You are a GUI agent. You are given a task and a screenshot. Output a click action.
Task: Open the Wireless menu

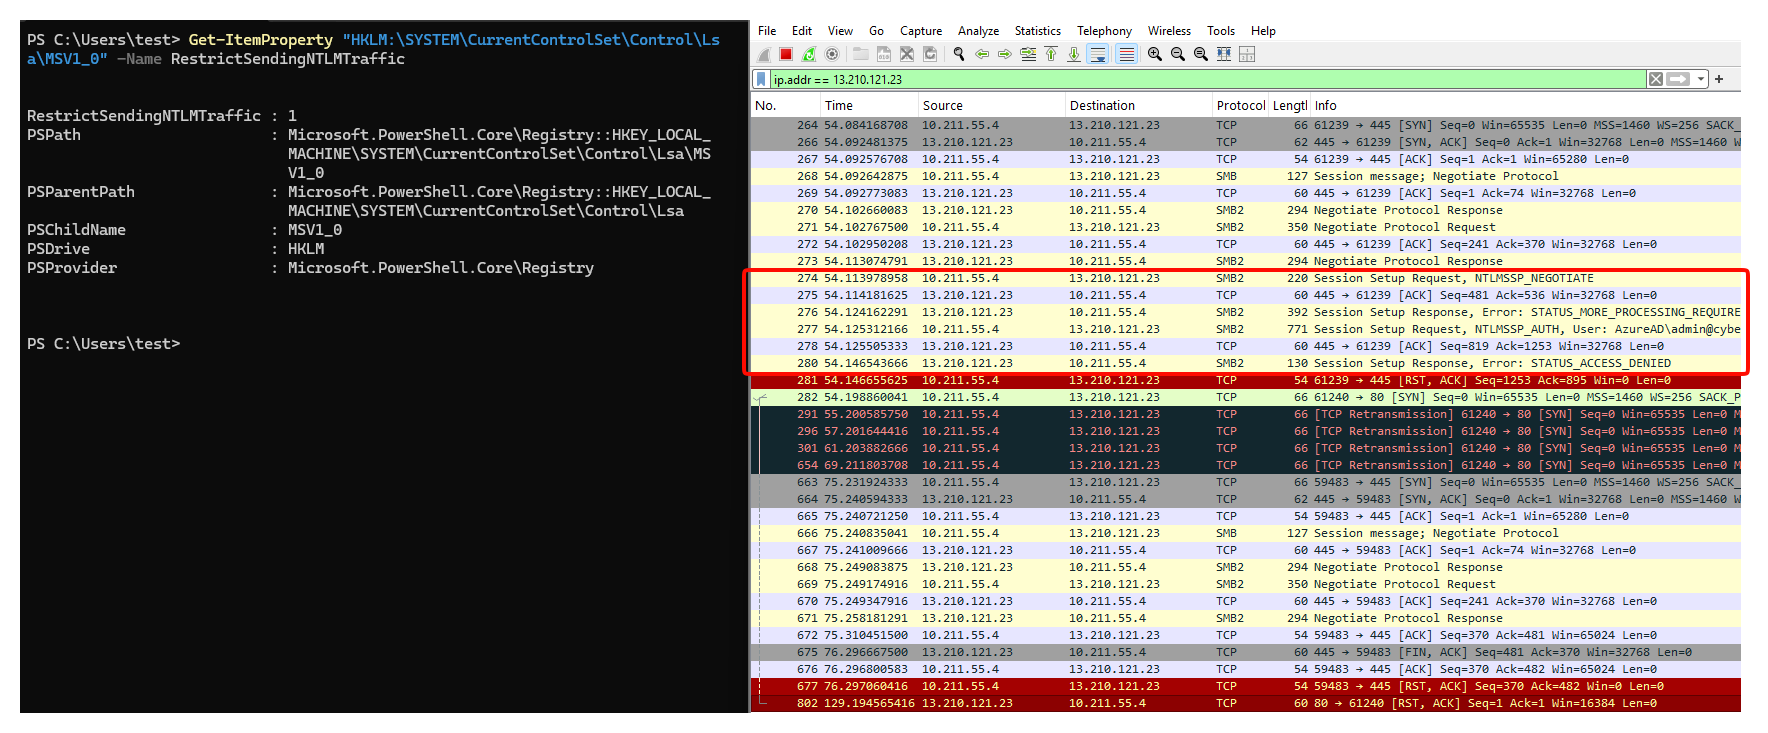coord(1170,31)
